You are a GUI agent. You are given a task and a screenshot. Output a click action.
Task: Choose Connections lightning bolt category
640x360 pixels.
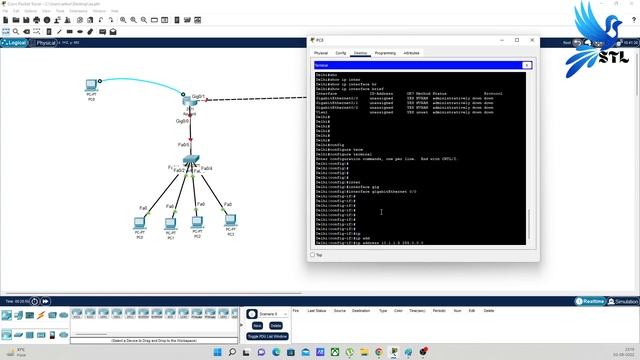coord(41,315)
